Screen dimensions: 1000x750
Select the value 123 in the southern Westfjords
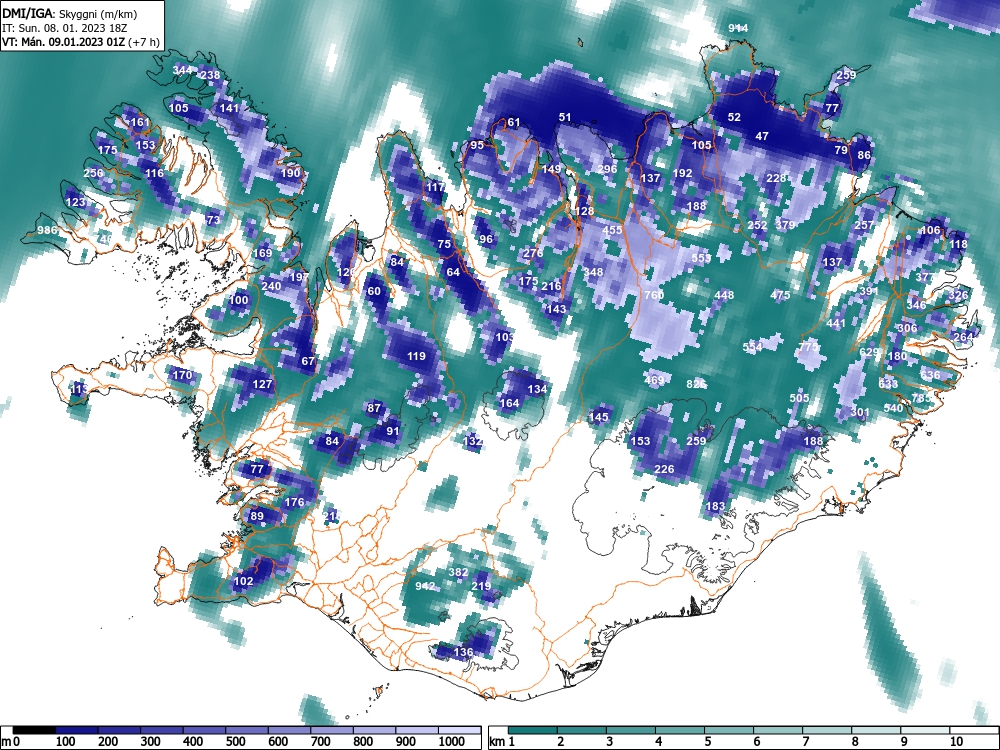pyautogui.click(x=75, y=202)
